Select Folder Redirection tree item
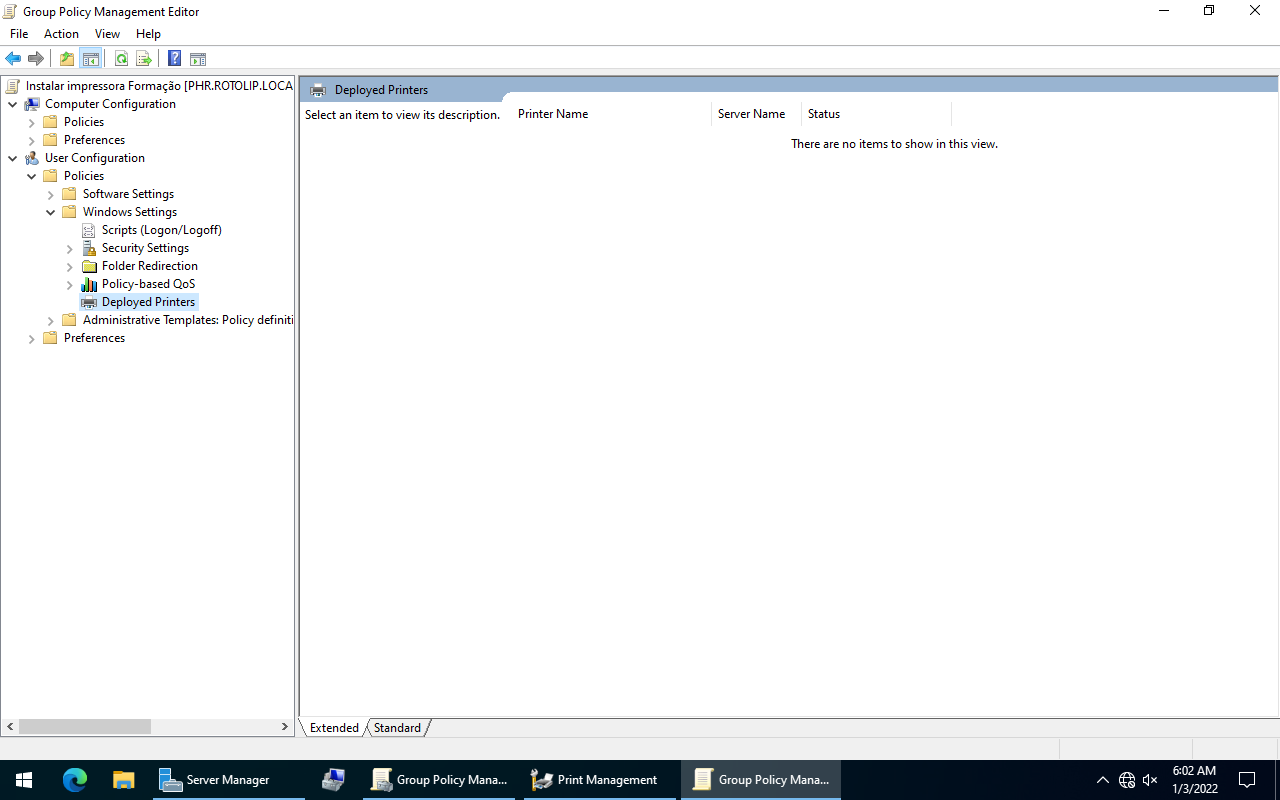Image resolution: width=1280 pixels, height=800 pixels. (x=149, y=266)
